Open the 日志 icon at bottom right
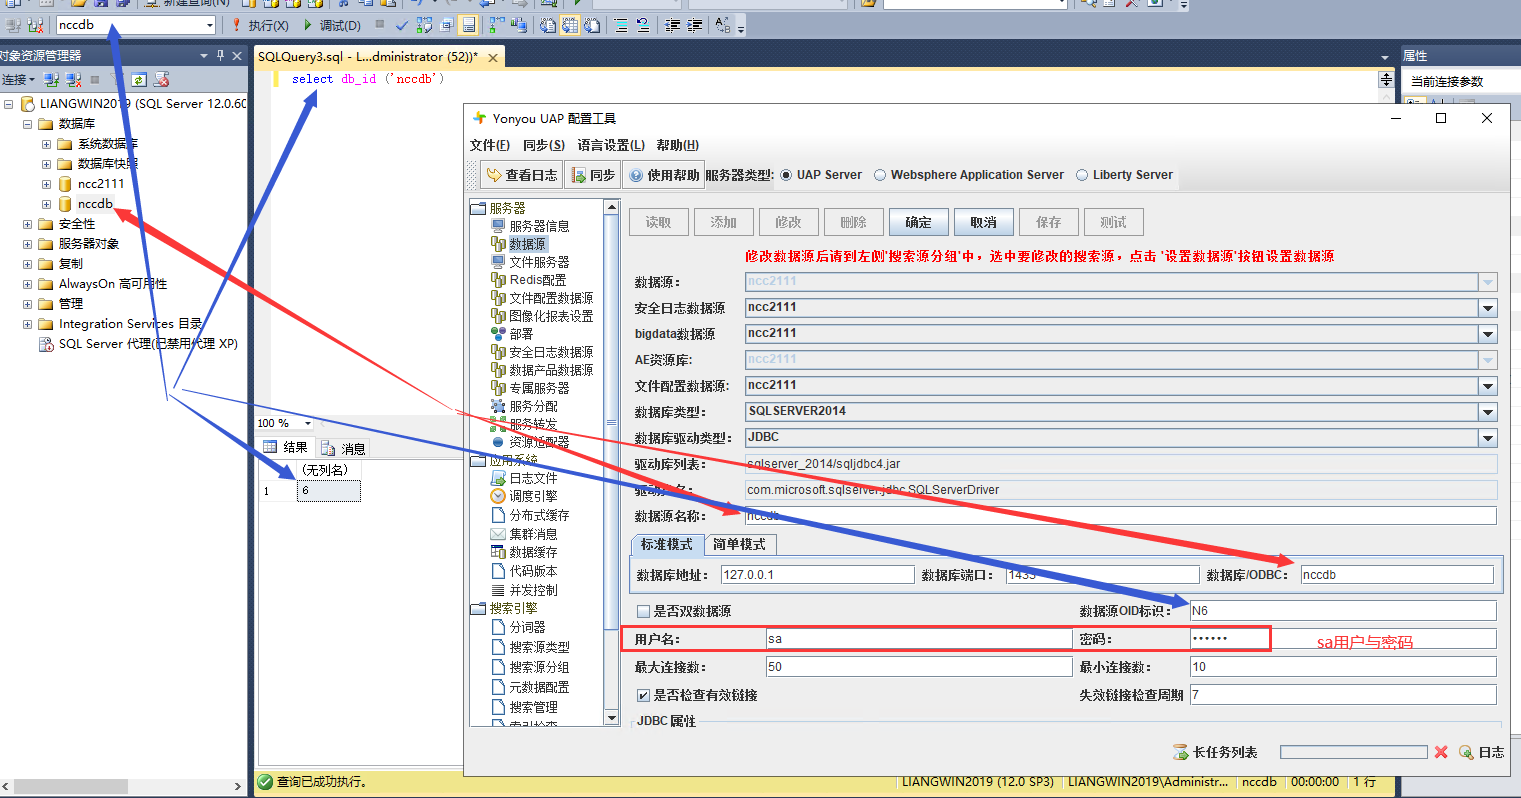1521x798 pixels. (1466, 752)
